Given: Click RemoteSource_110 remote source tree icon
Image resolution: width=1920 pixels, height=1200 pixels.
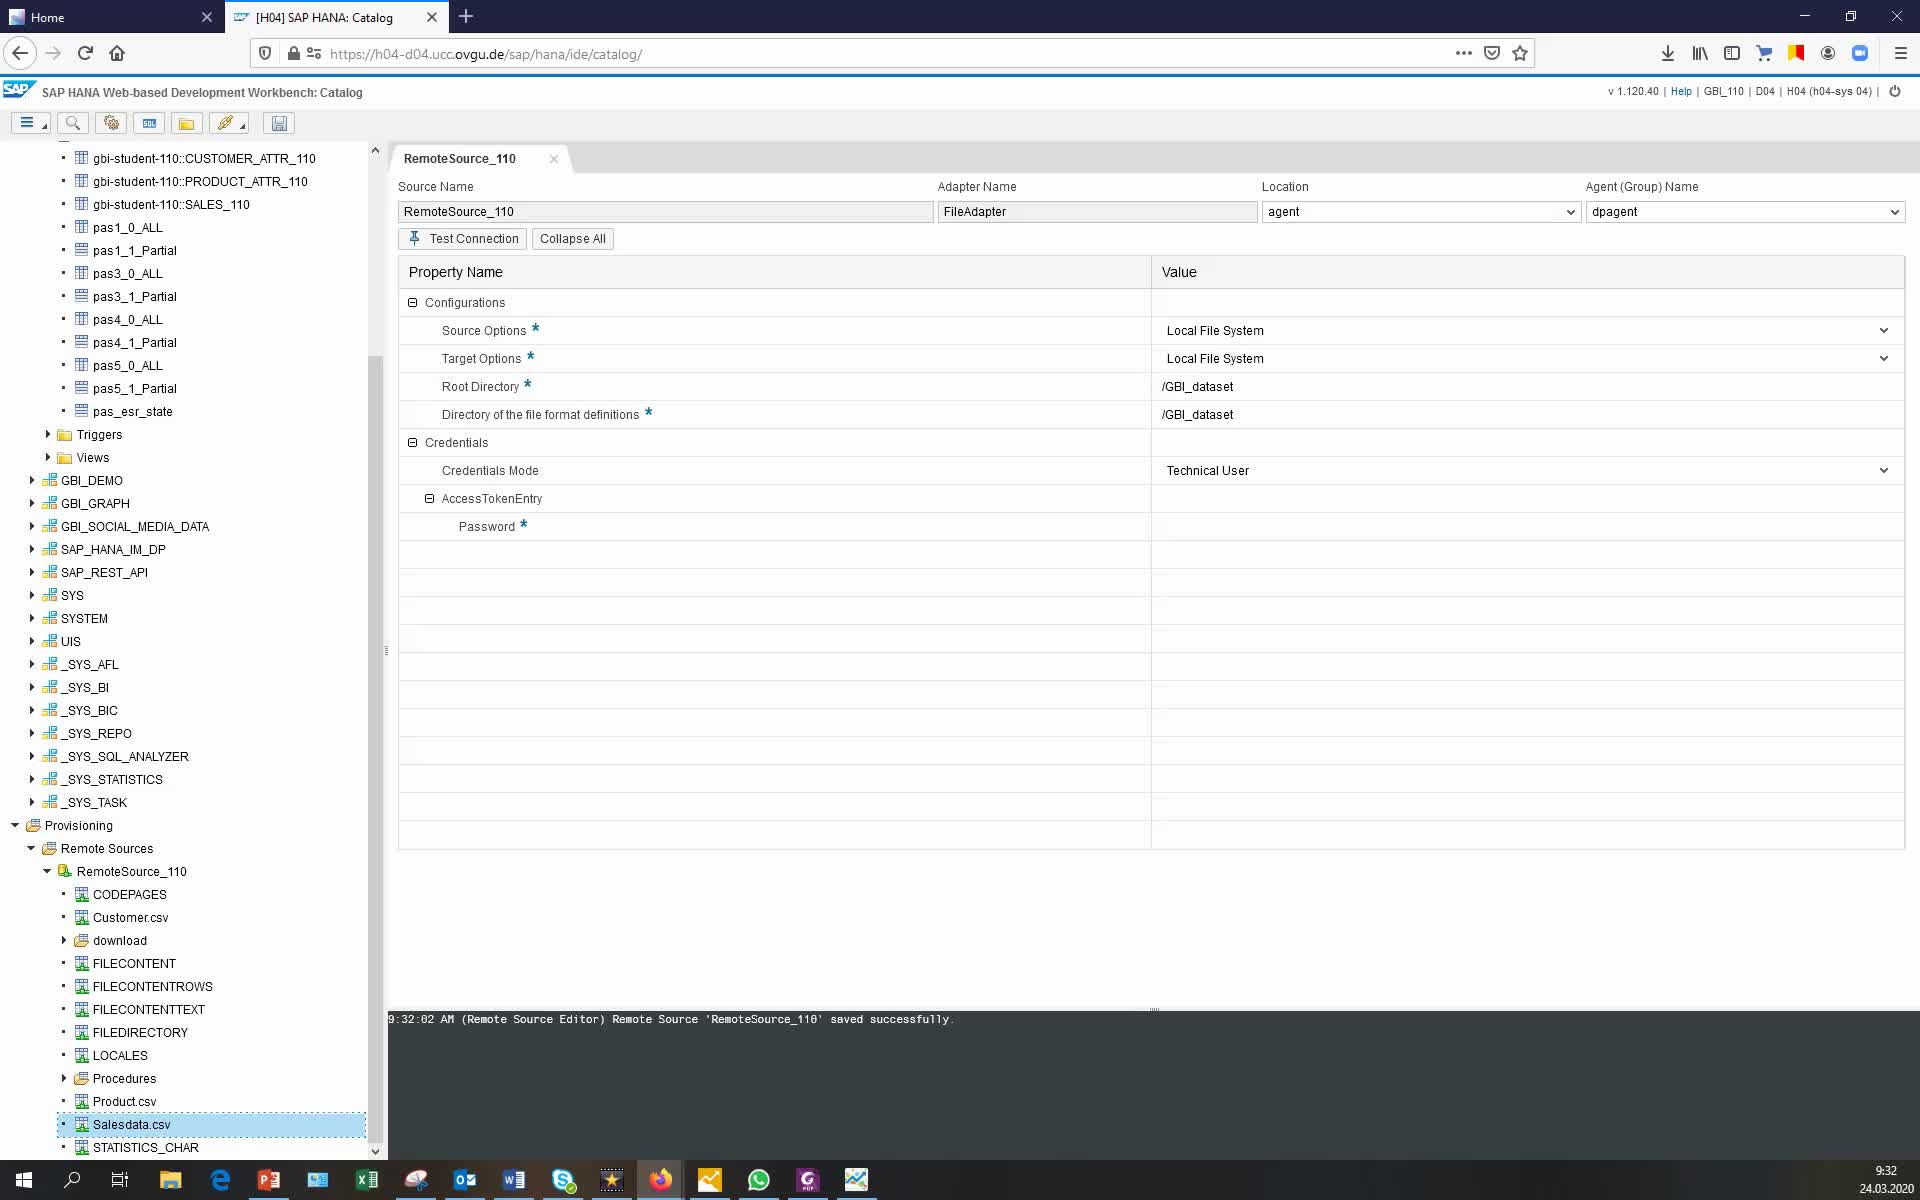Looking at the screenshot, I should coord(65,871).
